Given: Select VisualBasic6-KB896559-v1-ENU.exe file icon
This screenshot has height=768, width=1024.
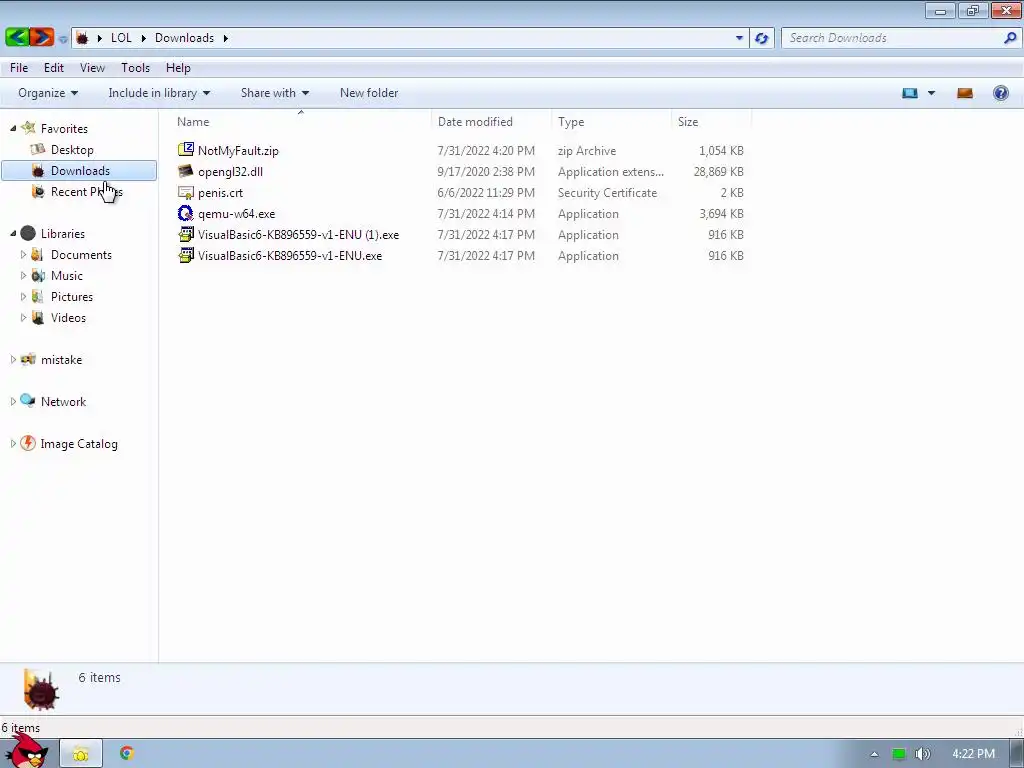Looking at the screenshot, I should [186, 255].
